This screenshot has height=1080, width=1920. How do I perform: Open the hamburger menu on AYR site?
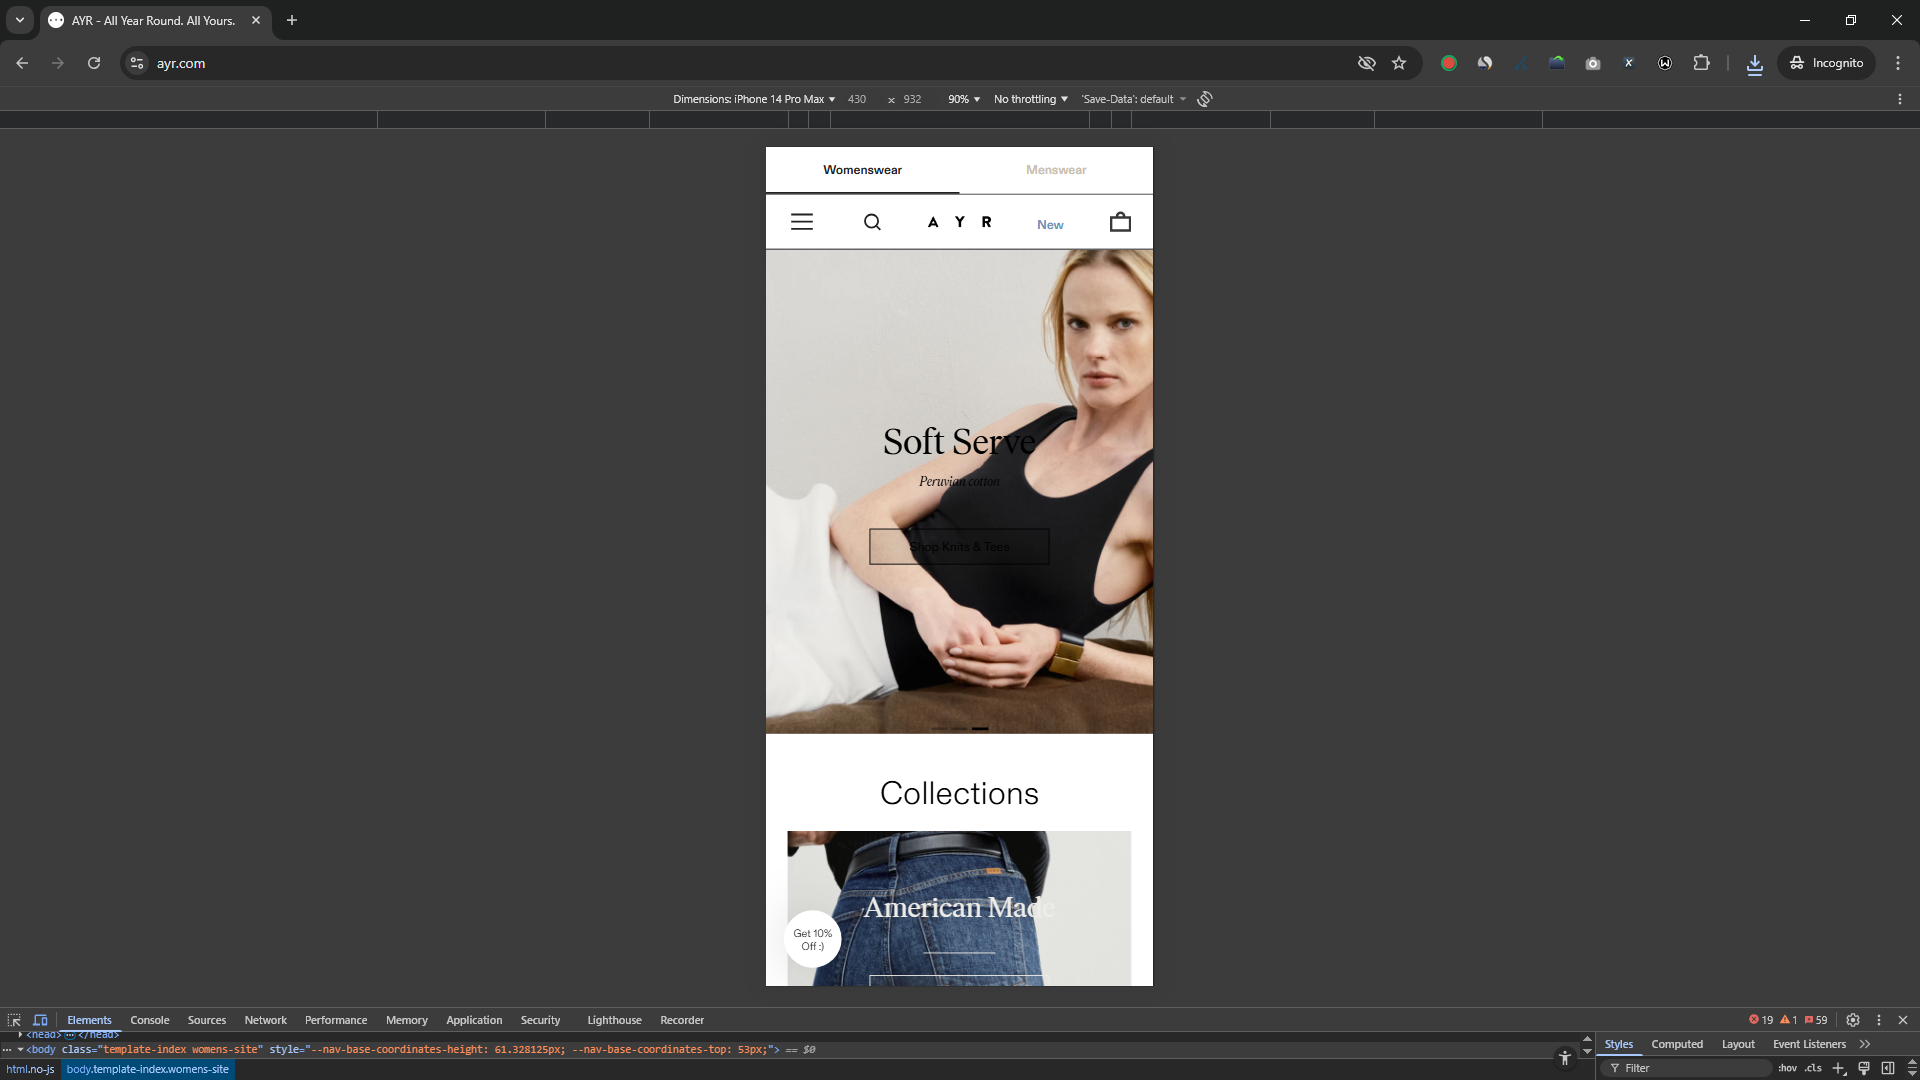pos(802,222)
